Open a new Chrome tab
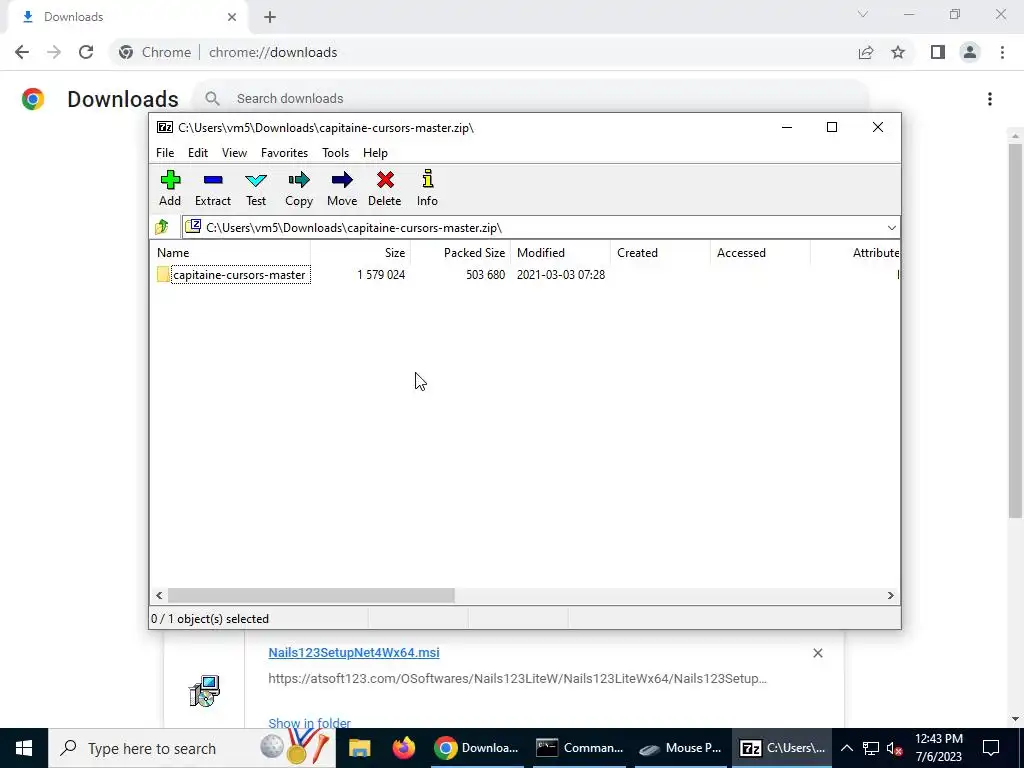Image resolution: width=1024 pixels, height=768 pixels. coord(270,18)
